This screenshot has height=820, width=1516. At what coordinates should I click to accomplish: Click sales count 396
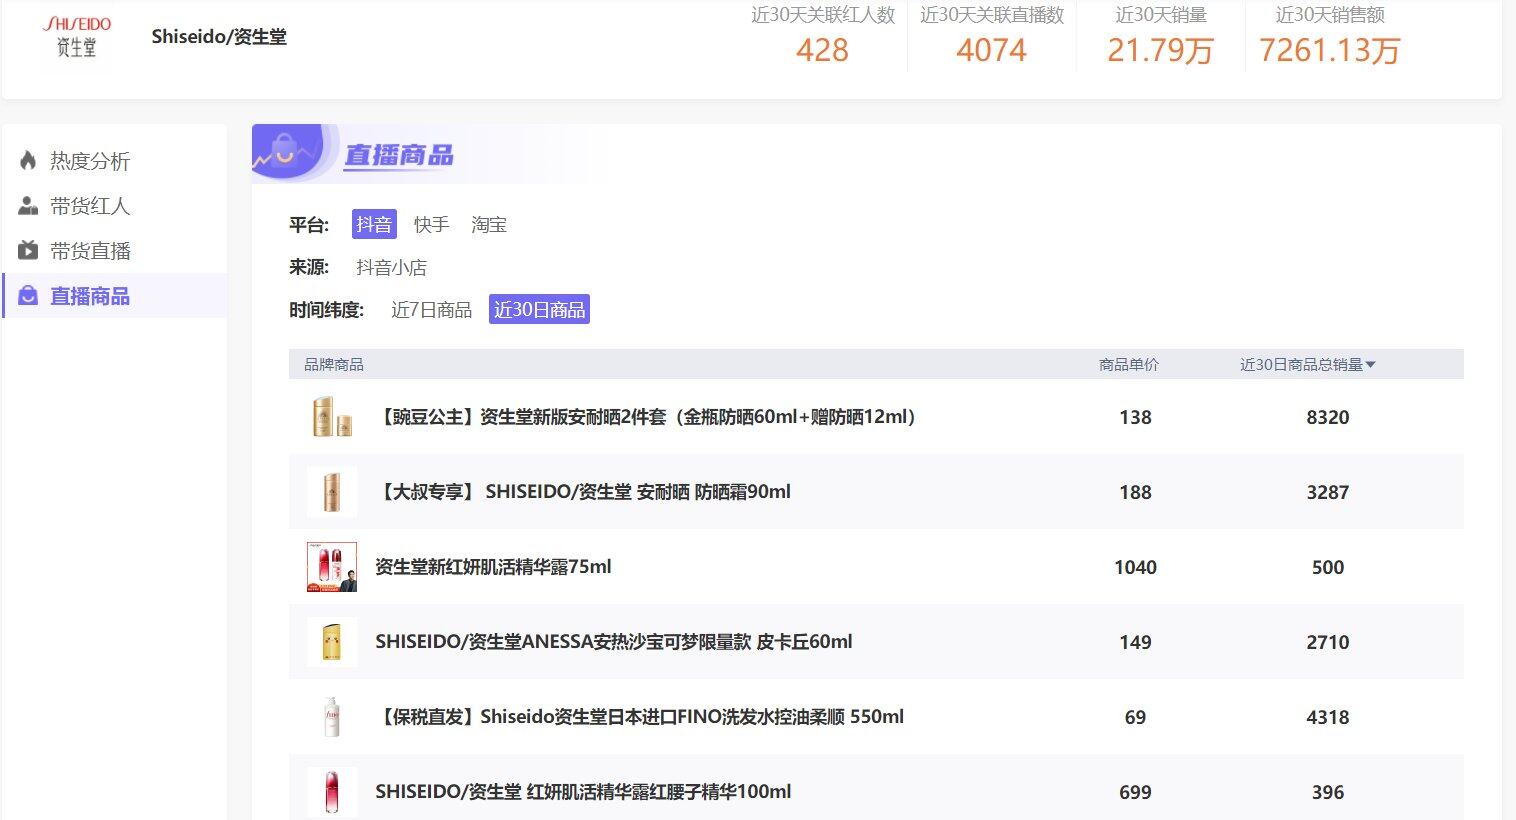tap(1328, 793)
